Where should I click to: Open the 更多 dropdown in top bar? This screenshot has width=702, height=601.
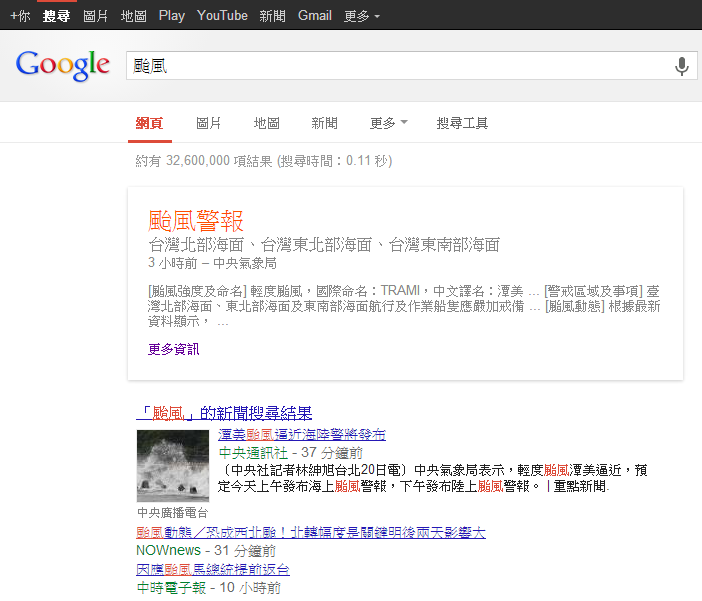click(361, 15)
